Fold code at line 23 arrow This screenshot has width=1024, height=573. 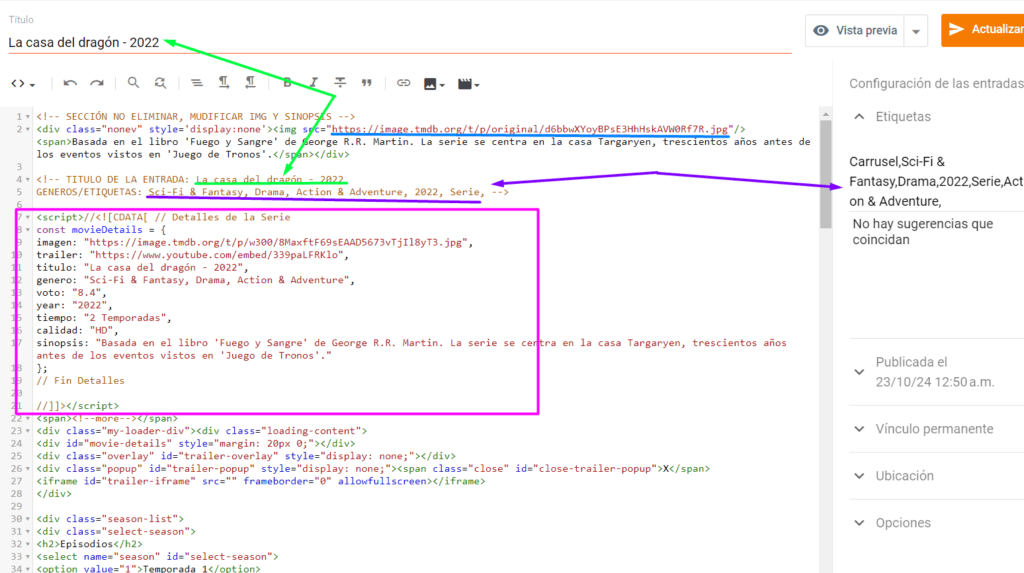tap(27, 431)
